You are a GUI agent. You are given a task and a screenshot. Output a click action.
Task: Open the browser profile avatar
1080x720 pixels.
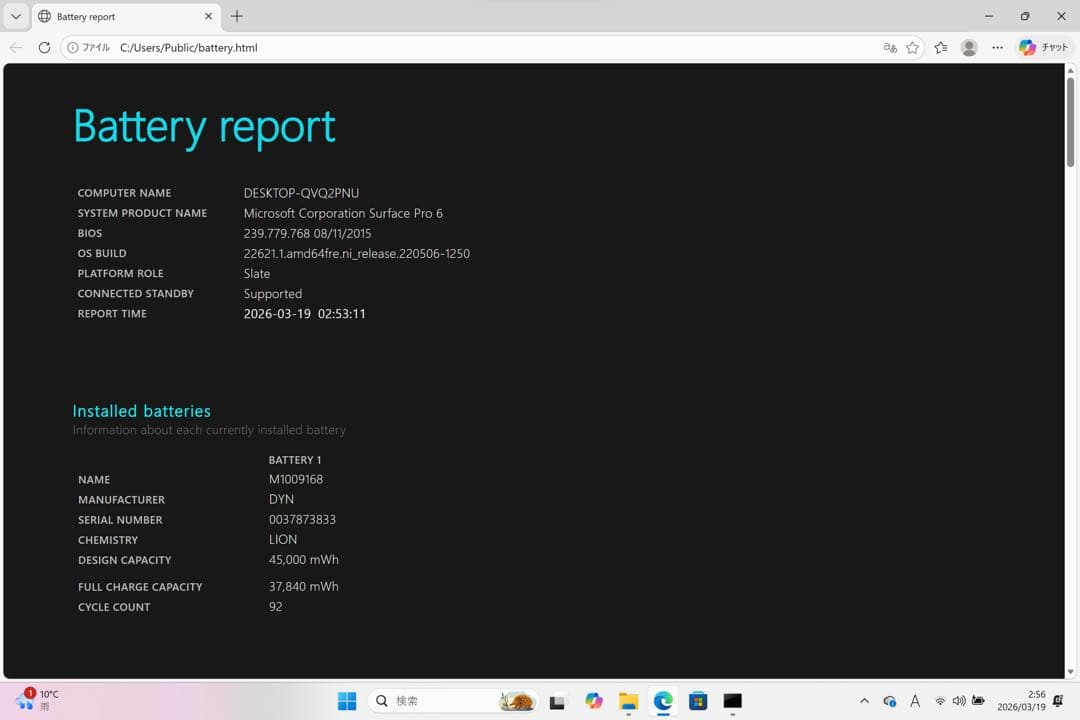click(968, 47)
